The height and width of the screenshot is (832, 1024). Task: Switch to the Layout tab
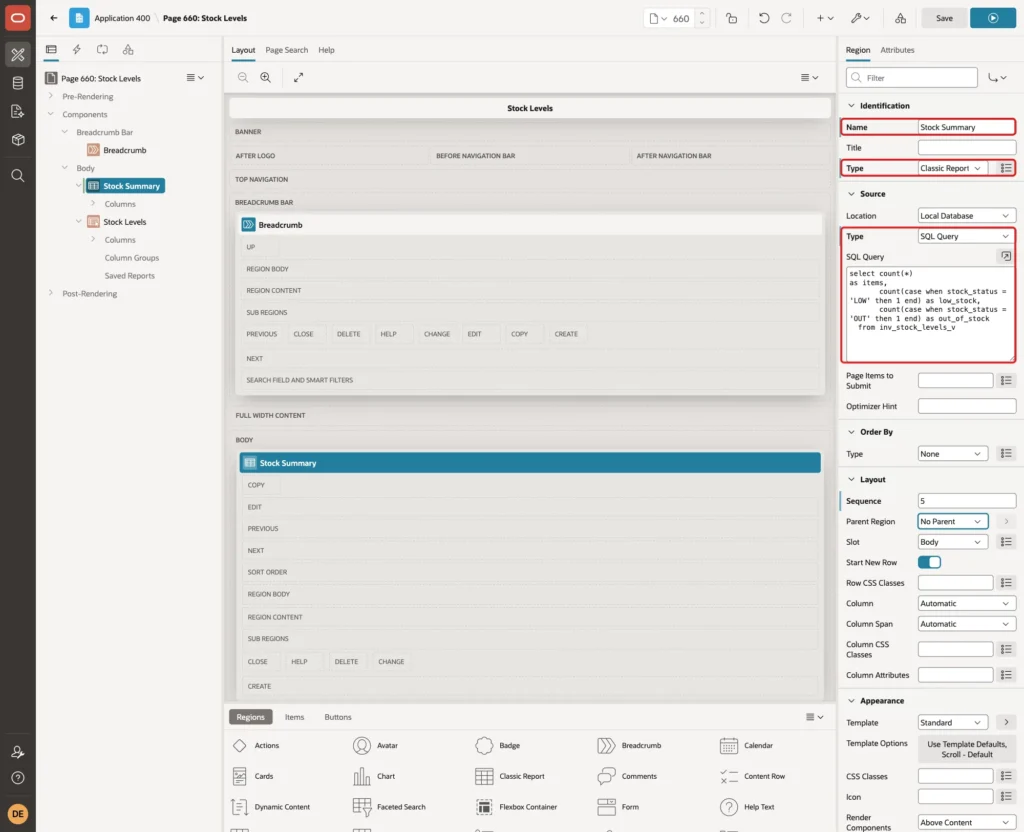click(x=243, y=50)
